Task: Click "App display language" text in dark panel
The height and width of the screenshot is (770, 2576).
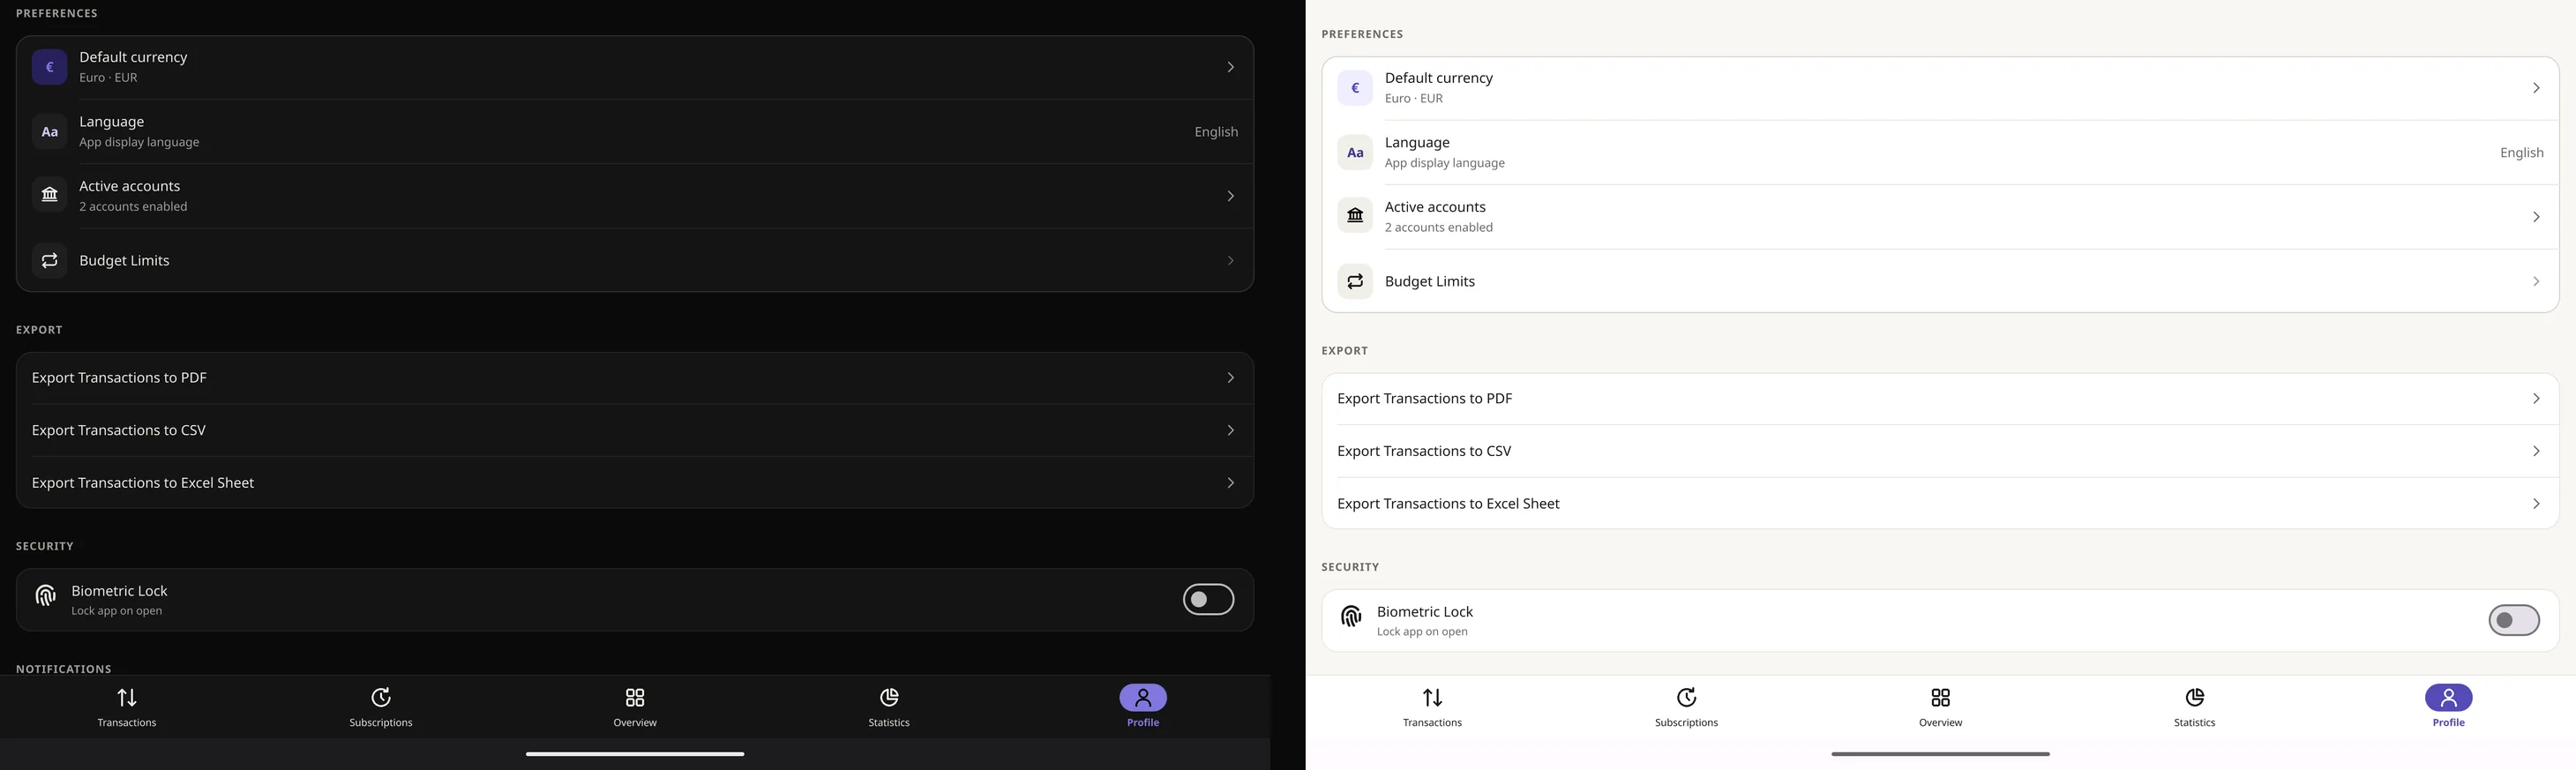Action: 139,143
